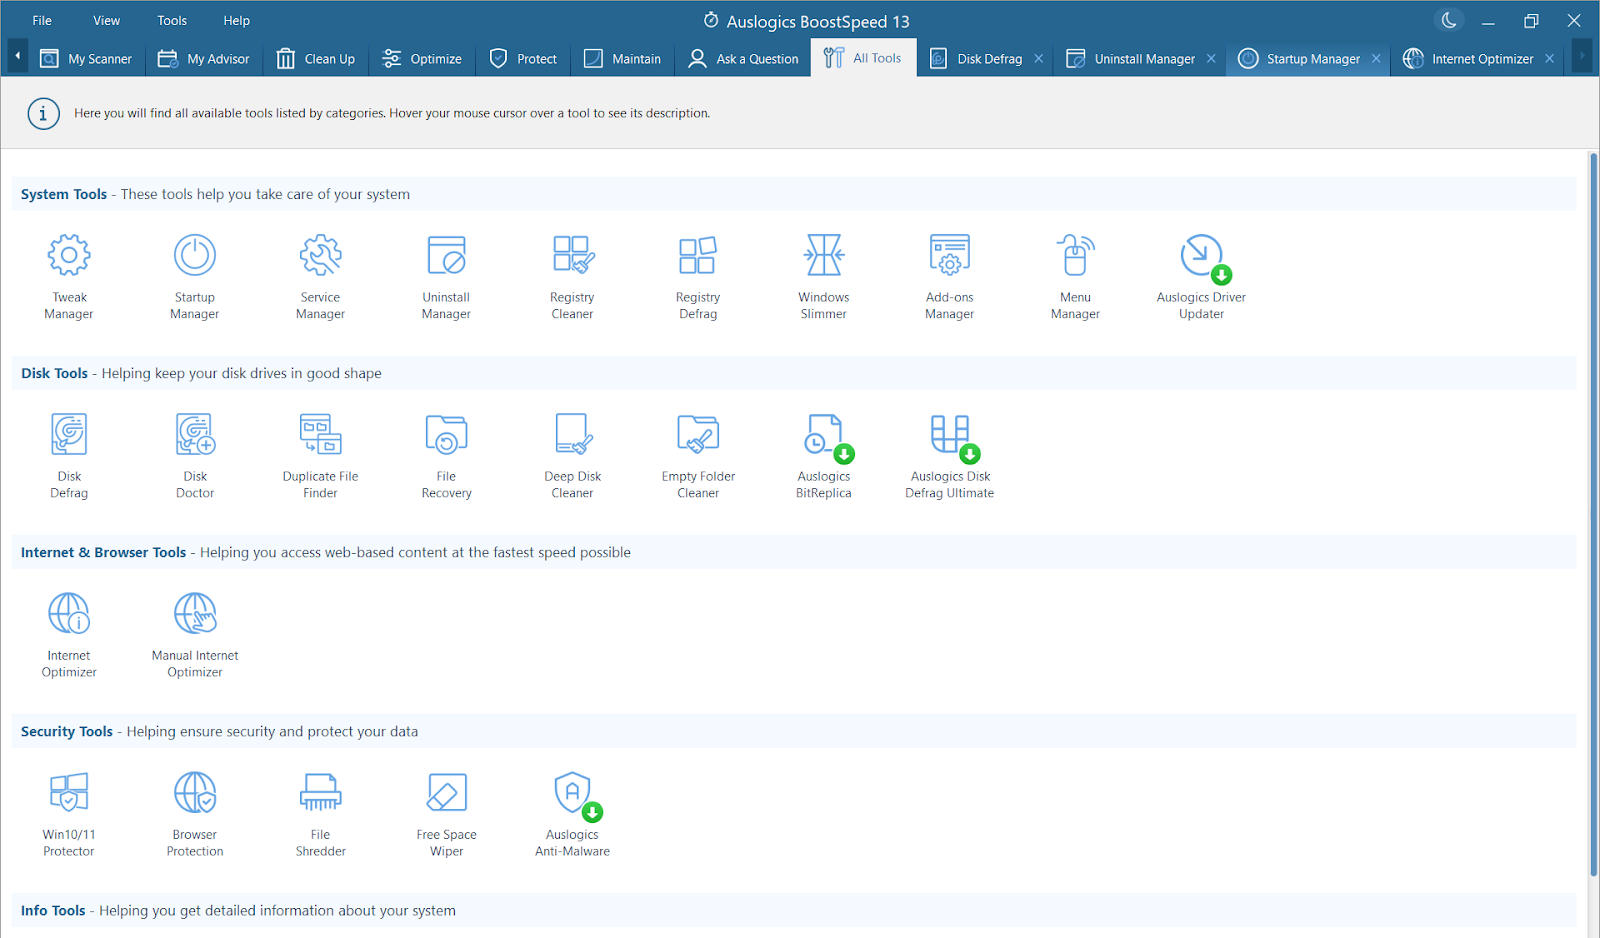Image resolution: width=1600 pixels, height=938 pixels.
Task: Open the Browser Protection tool
Action: coord(195,814)
